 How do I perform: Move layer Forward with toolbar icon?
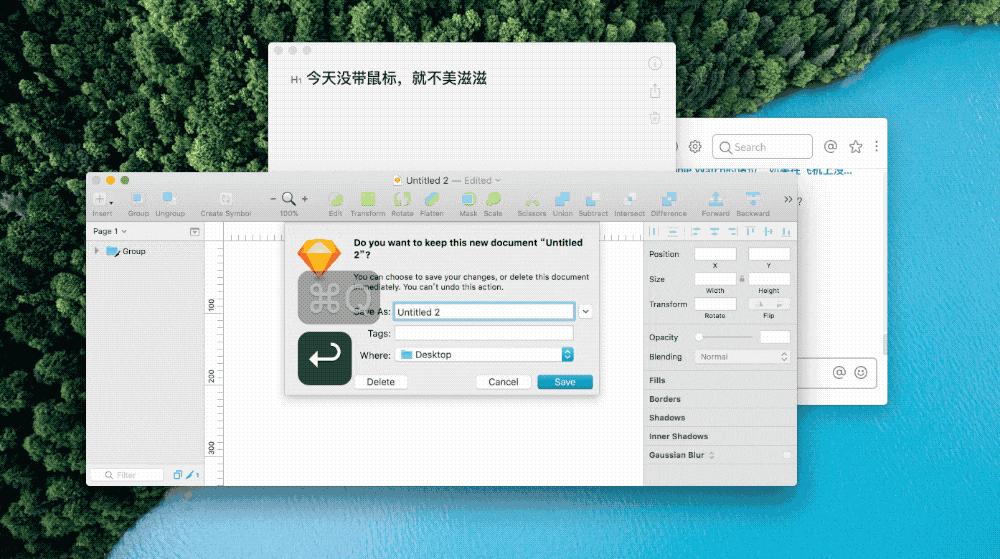[x=716, y=199]
